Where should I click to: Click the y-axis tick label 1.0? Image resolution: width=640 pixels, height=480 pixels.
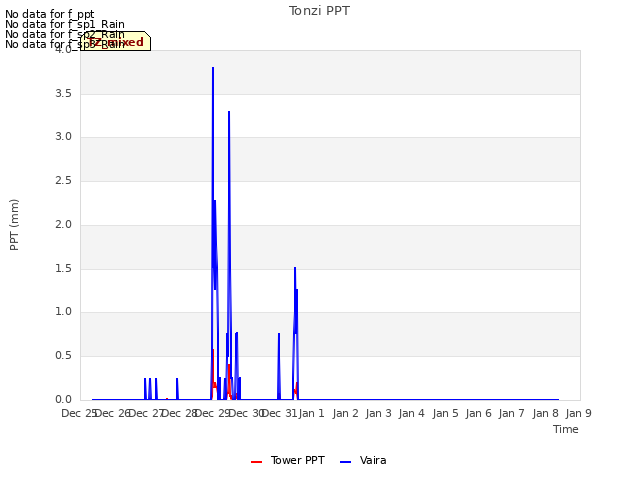tap(63, 312)
